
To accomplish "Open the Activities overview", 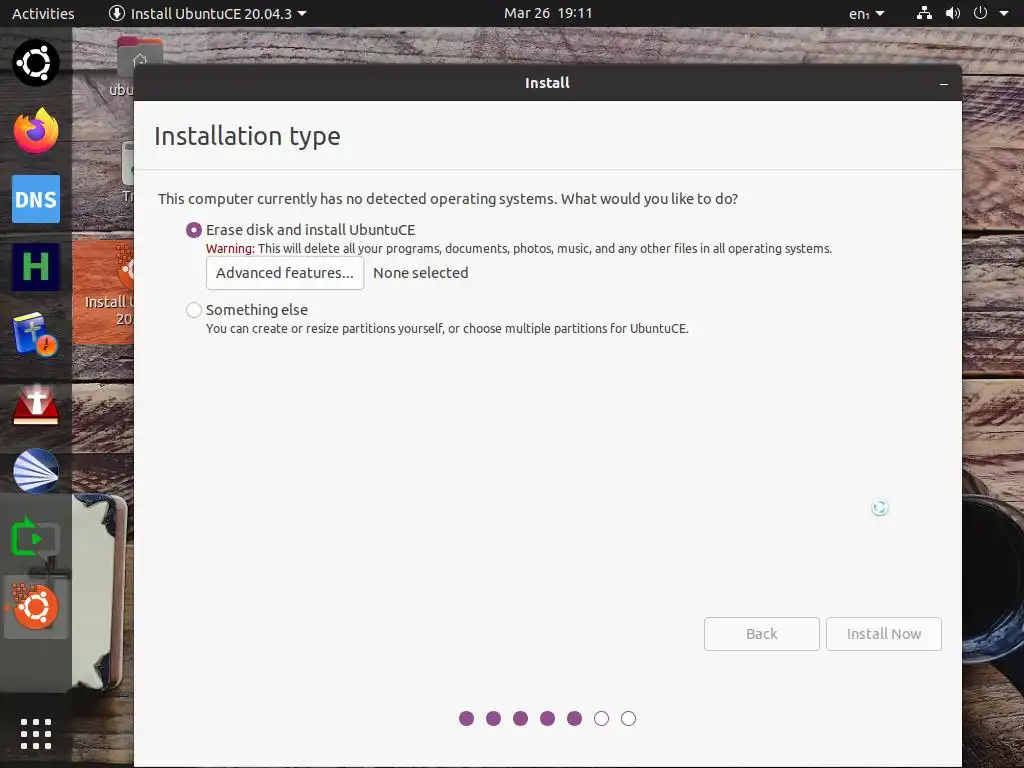I will pos(43,13).
